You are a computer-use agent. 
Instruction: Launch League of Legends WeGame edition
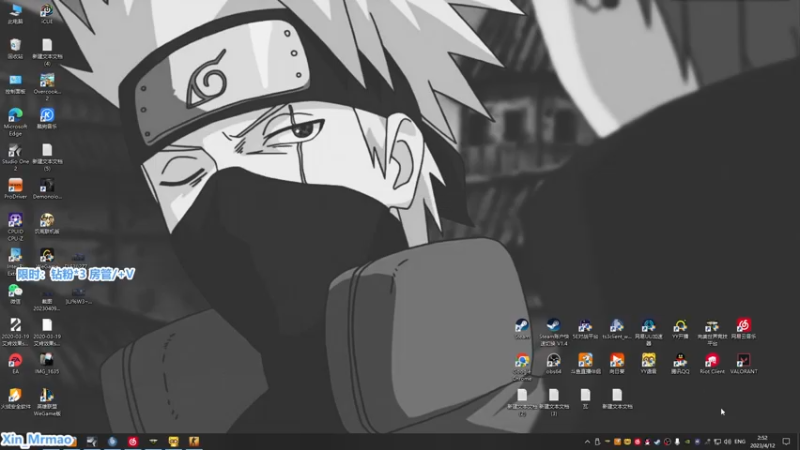coord(47,403)
